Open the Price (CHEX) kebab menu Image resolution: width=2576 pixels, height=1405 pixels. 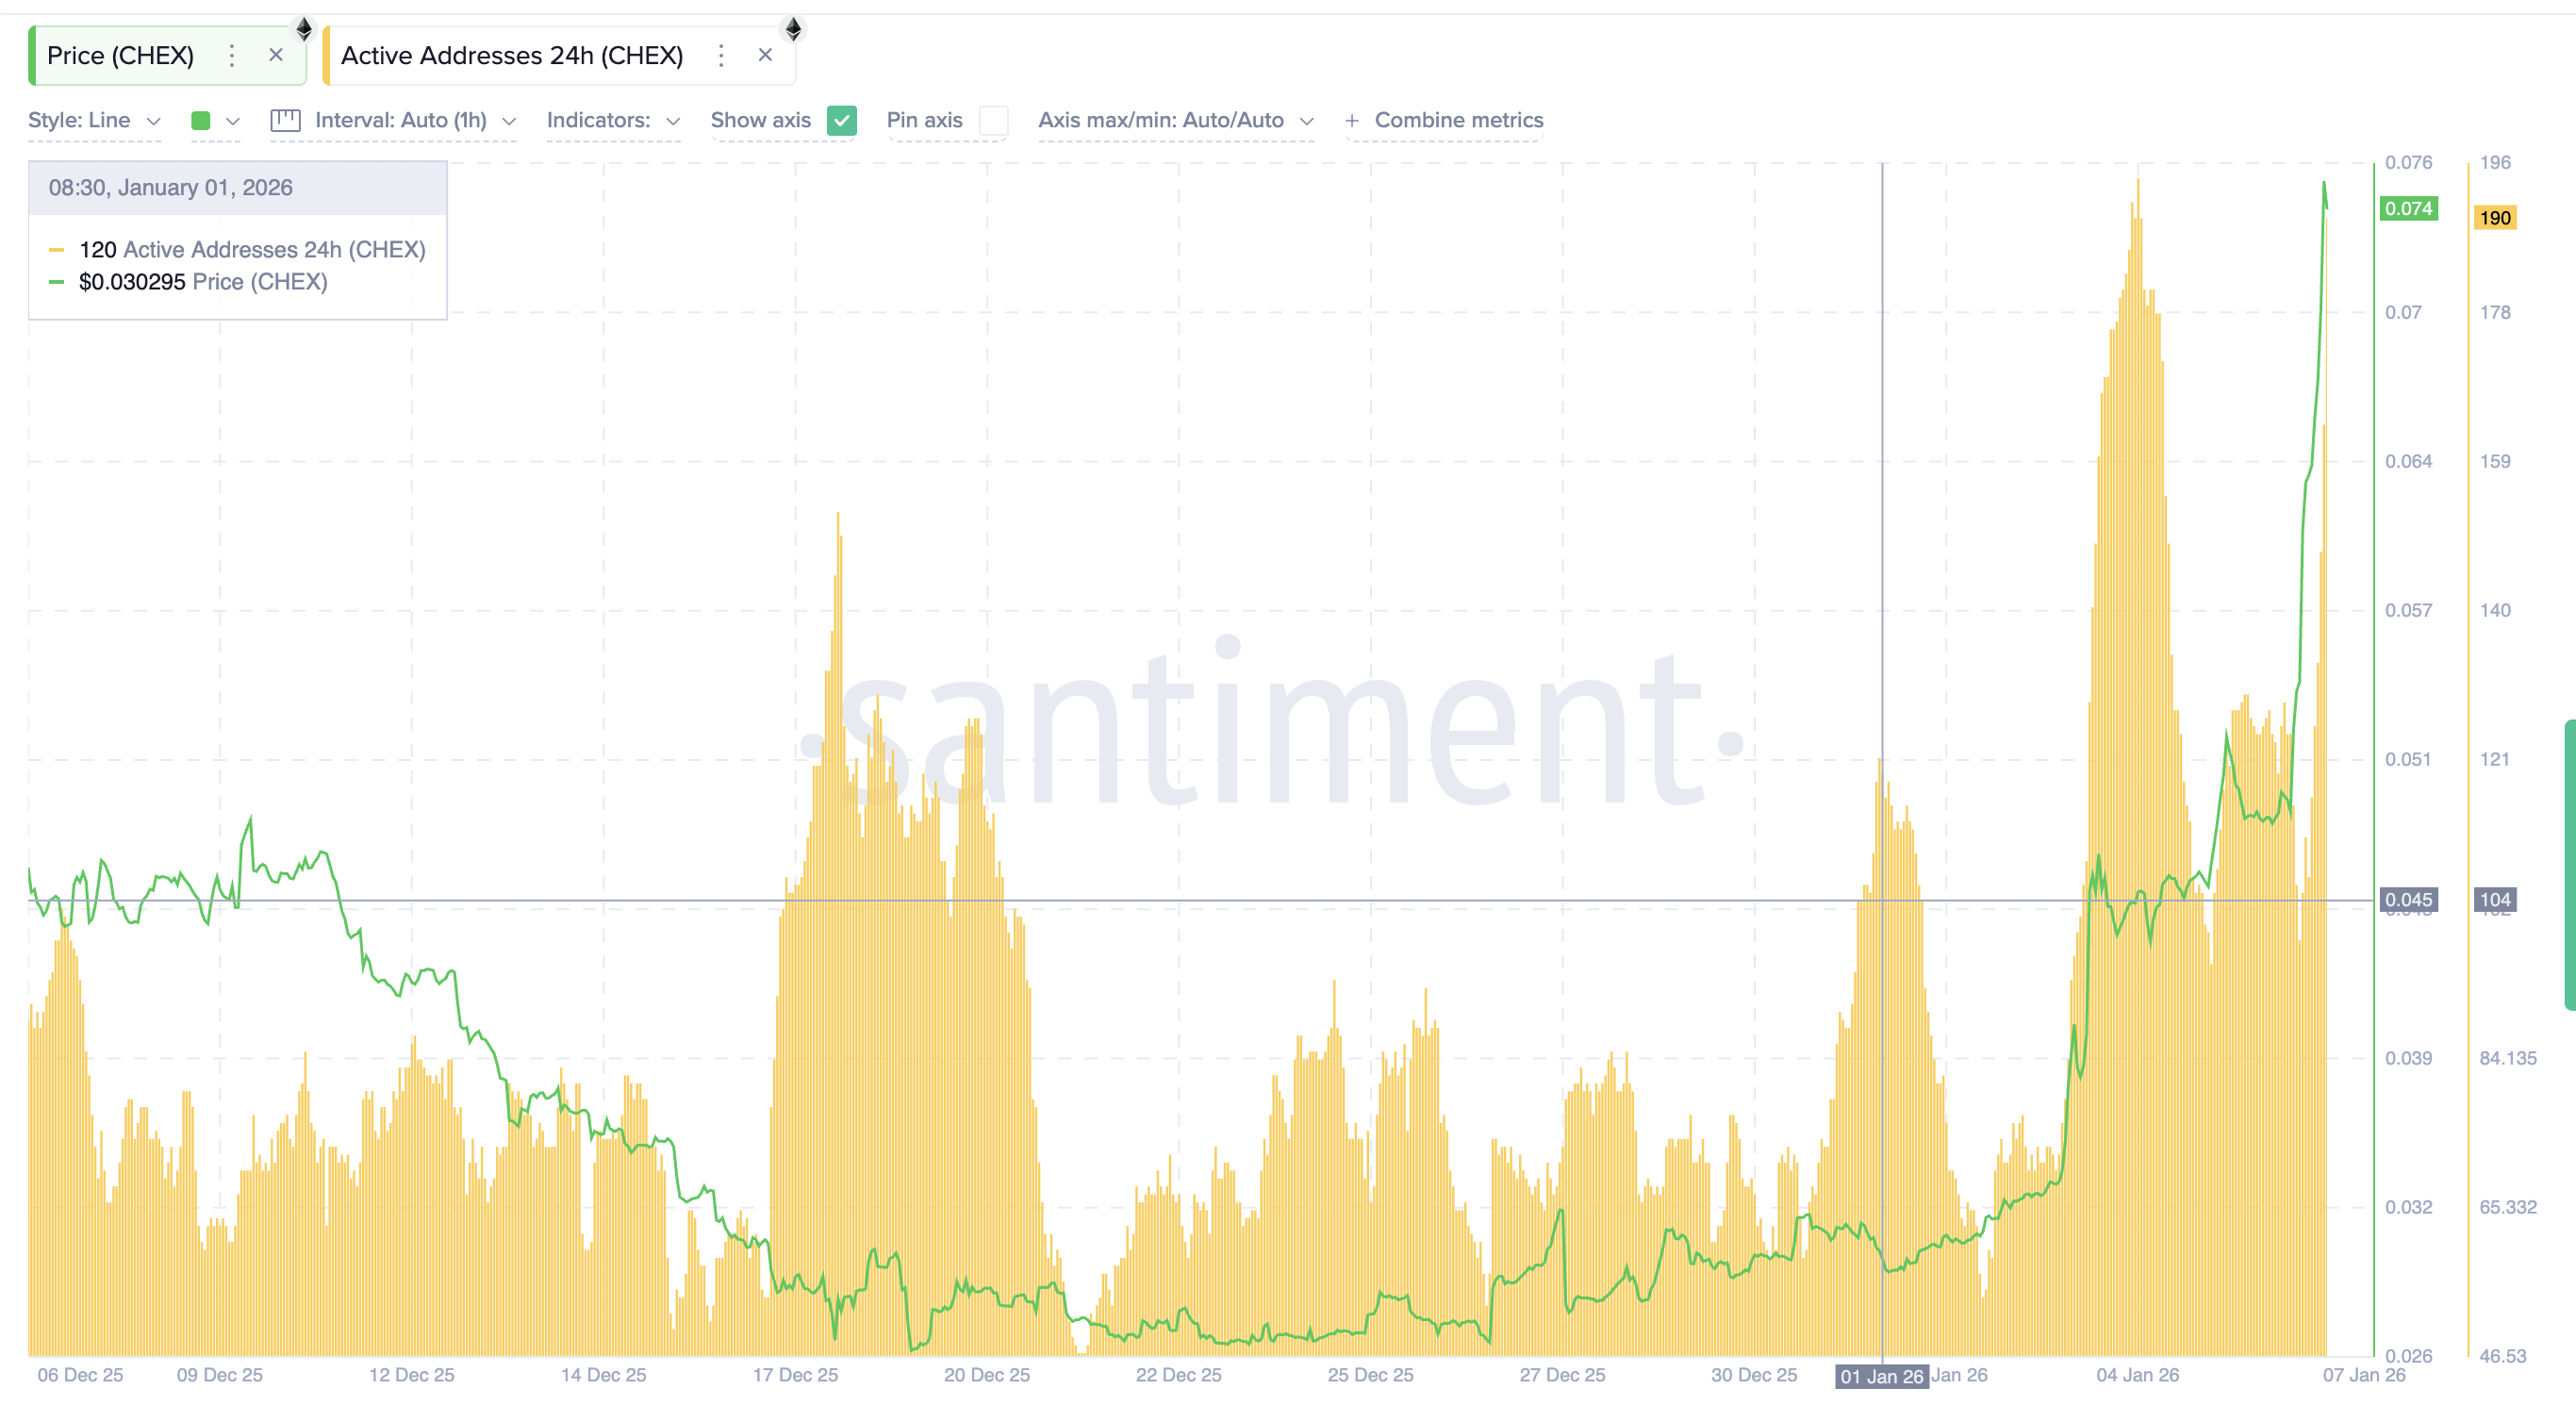(x=232, y=56)
